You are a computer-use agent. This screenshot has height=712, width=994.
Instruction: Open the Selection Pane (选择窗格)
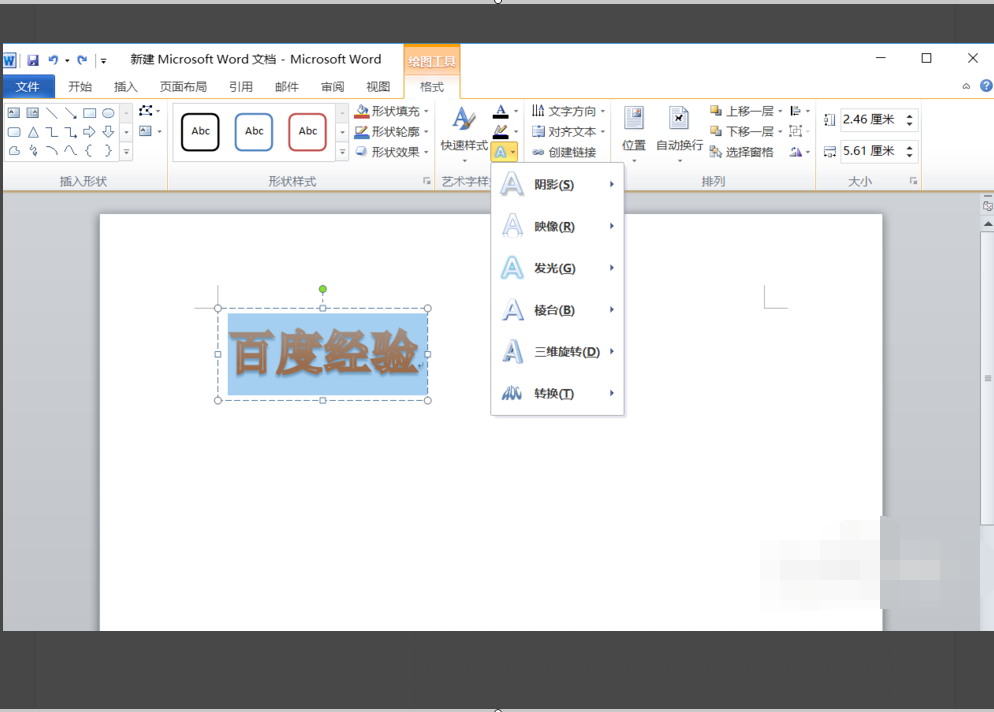click(742, 152)
